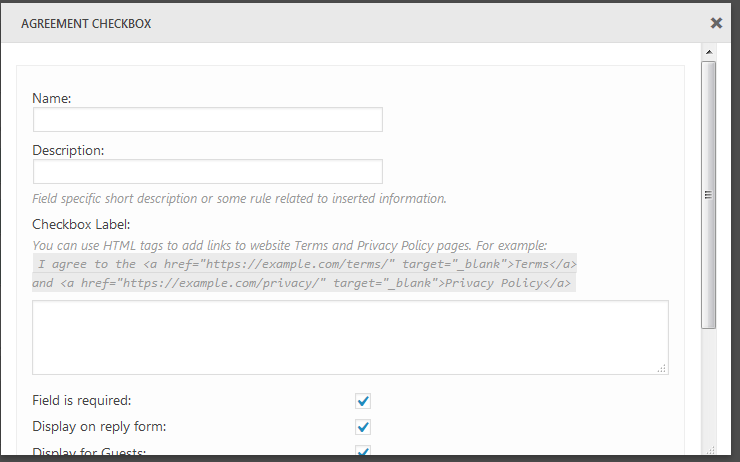Focus the Name input field
Screen dimensions: 740x462
pos(208,120)
